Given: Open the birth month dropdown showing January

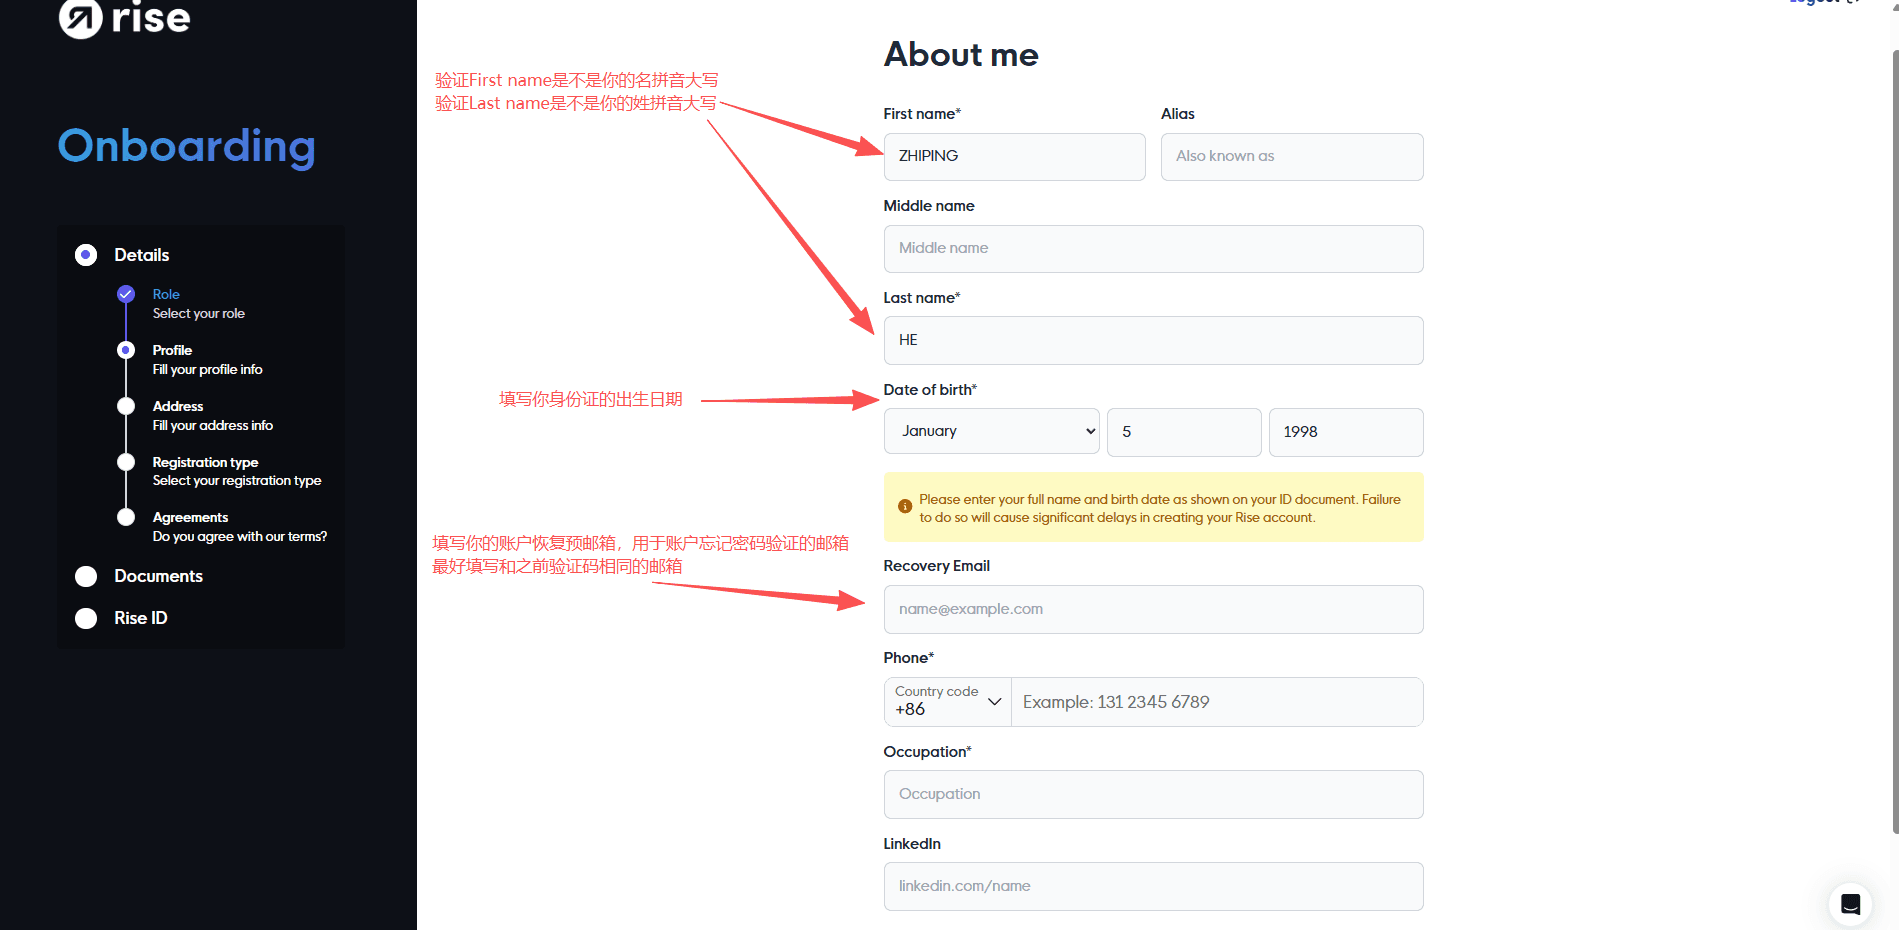Looking at the screenshot, I should 992,432.
